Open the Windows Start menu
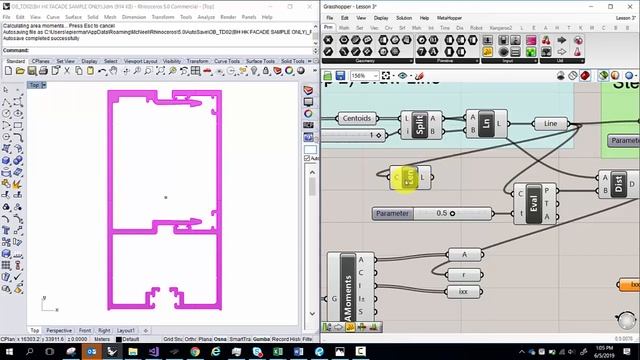The image size is (640, 360). 9,351
